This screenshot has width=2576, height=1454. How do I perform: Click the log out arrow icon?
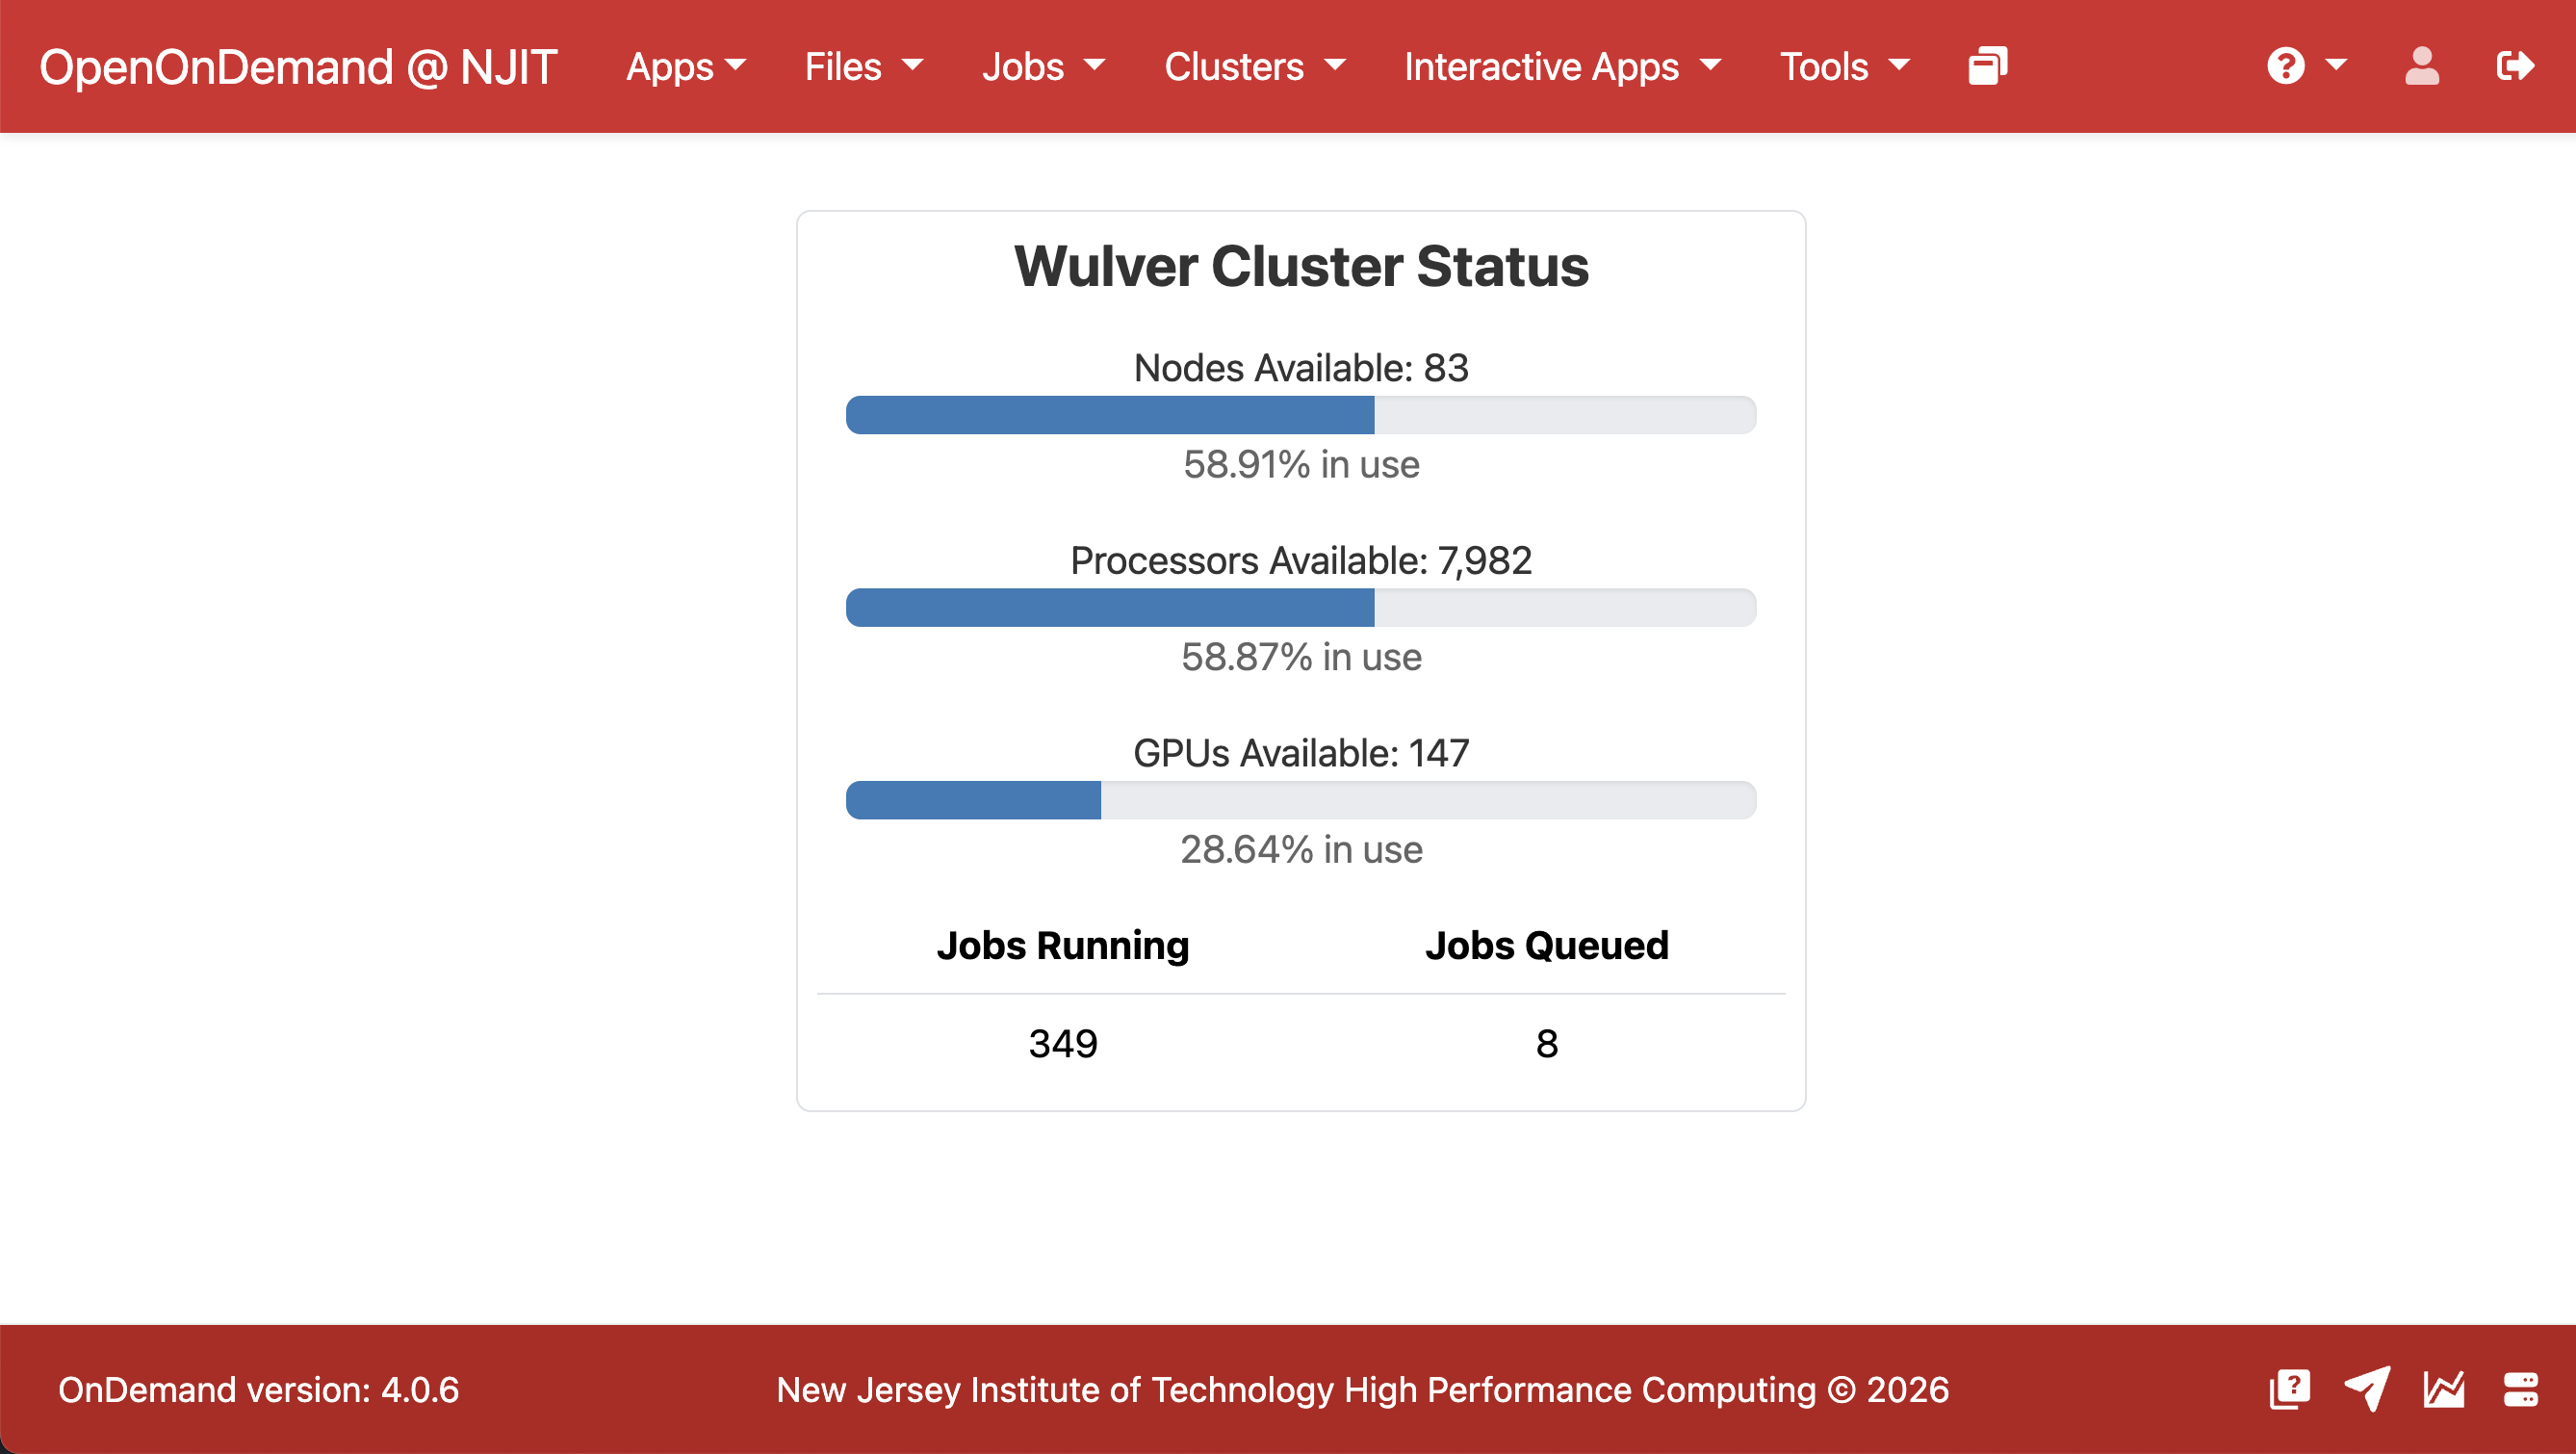2514,66
